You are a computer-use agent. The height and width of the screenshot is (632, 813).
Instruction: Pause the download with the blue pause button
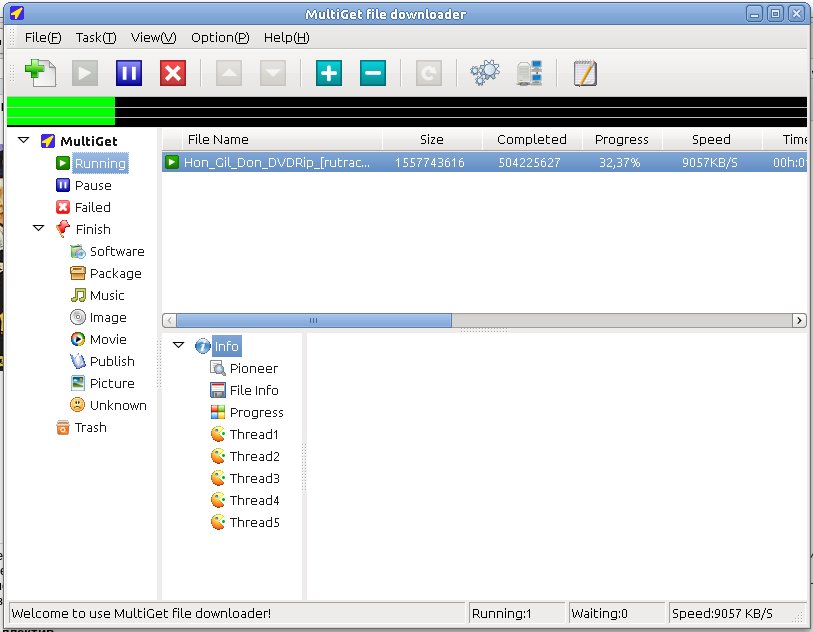pyautogui.click(x=129, y=73)
